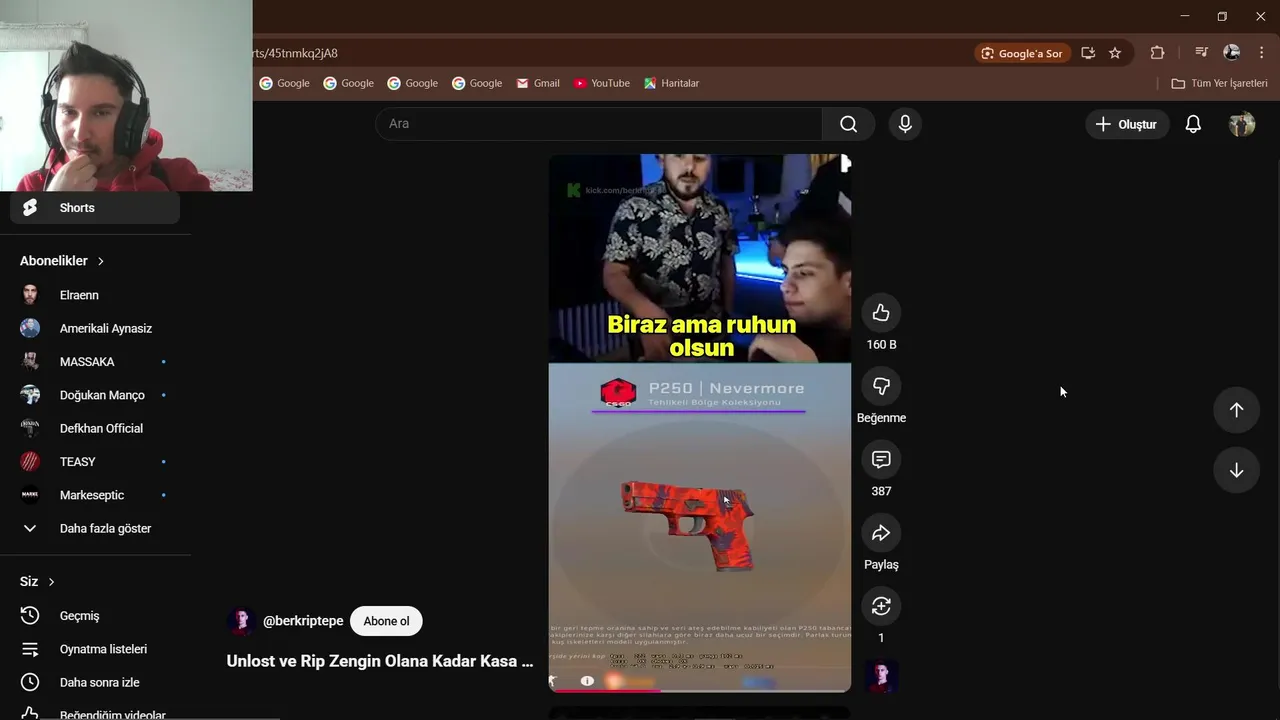Click the Shorts video progress bar
This screenshot has height=720, width=1280.
point(700,690)
